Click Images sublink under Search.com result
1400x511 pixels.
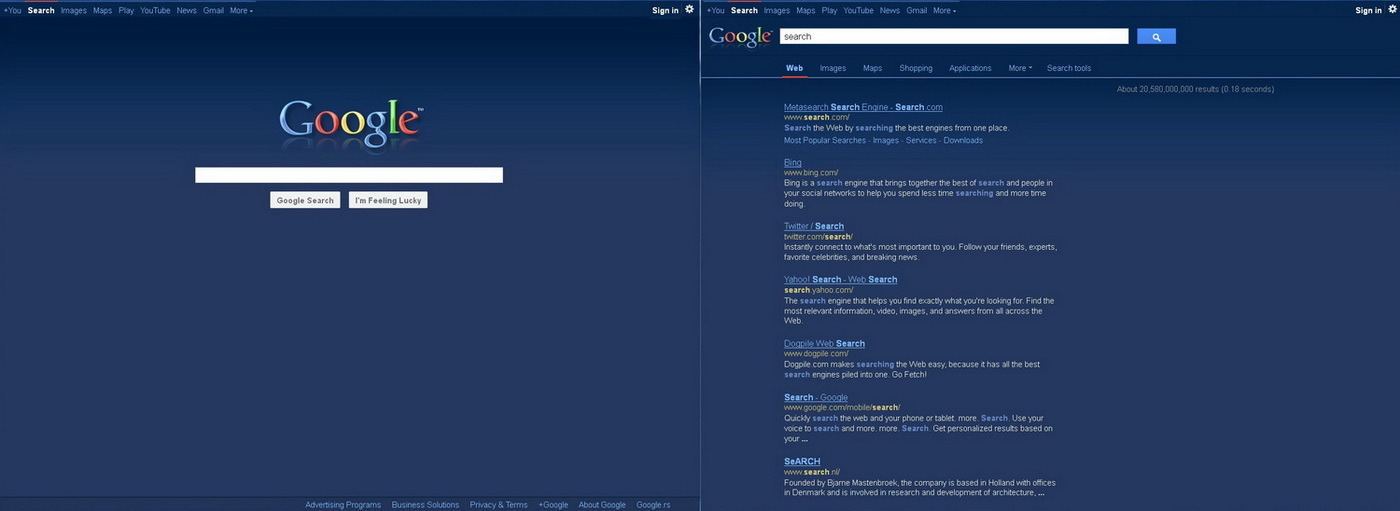coord(886,140)
